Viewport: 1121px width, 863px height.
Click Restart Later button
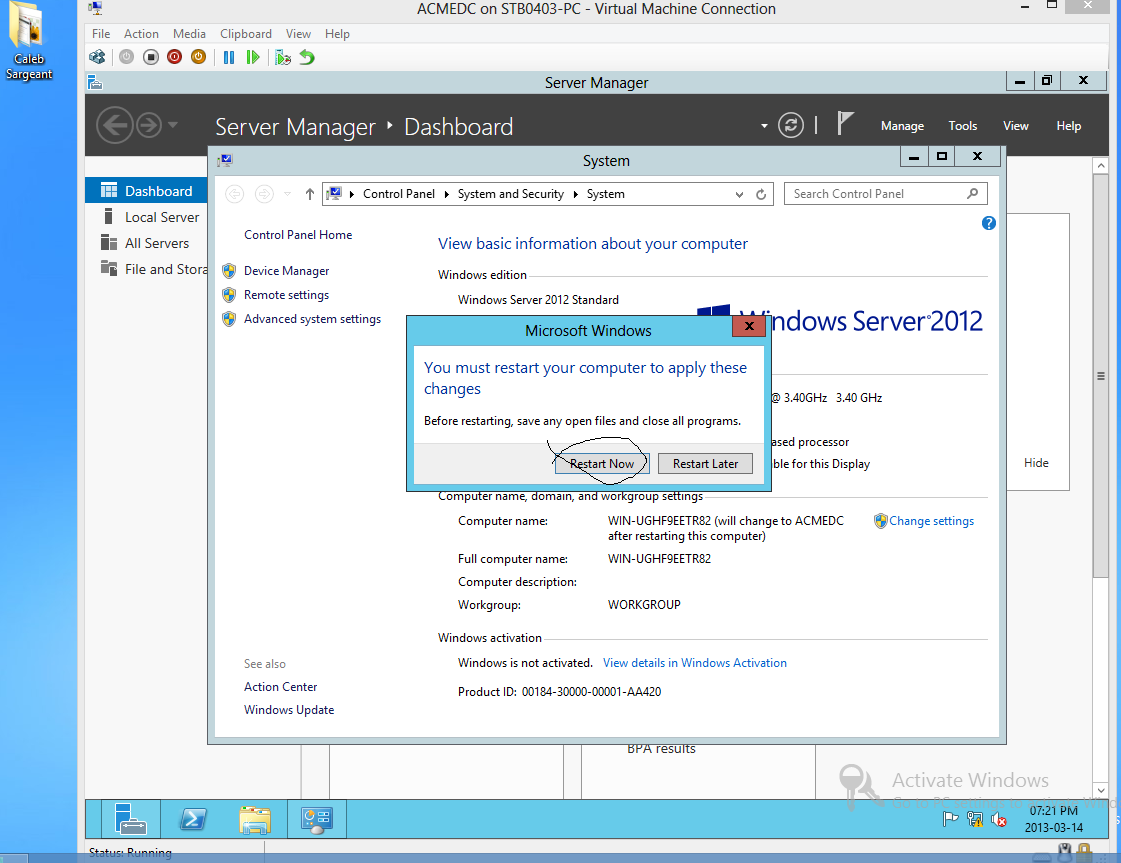coord(705,464)
